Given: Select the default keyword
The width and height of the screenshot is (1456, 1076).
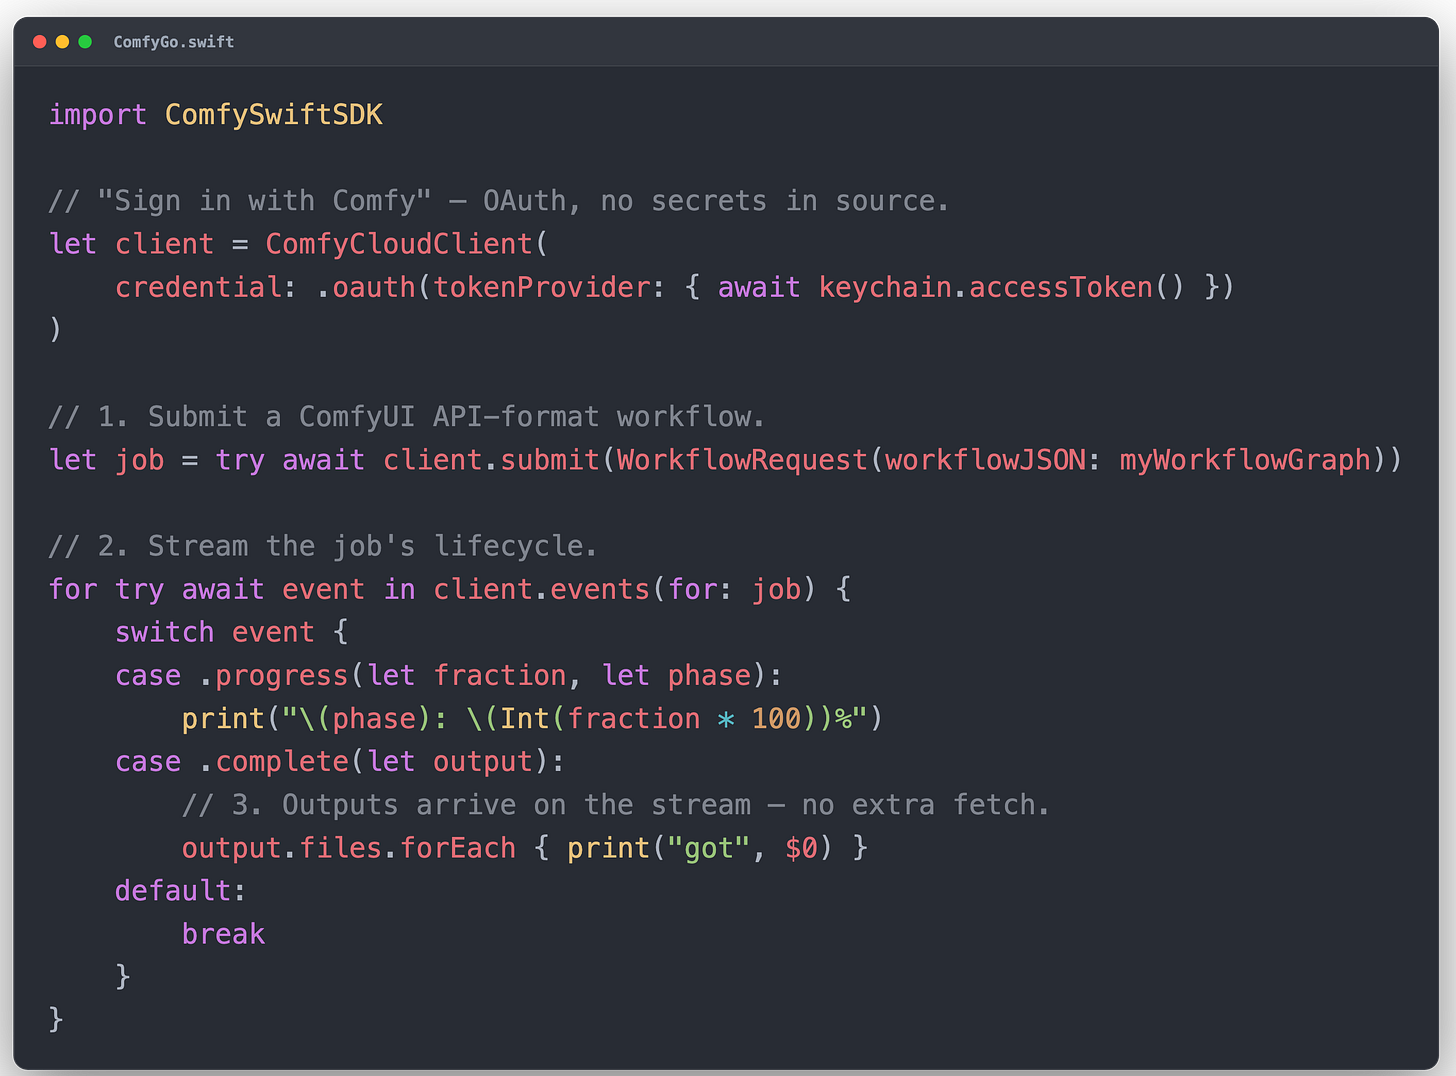Looking at the screenshot, I should 173,890.
